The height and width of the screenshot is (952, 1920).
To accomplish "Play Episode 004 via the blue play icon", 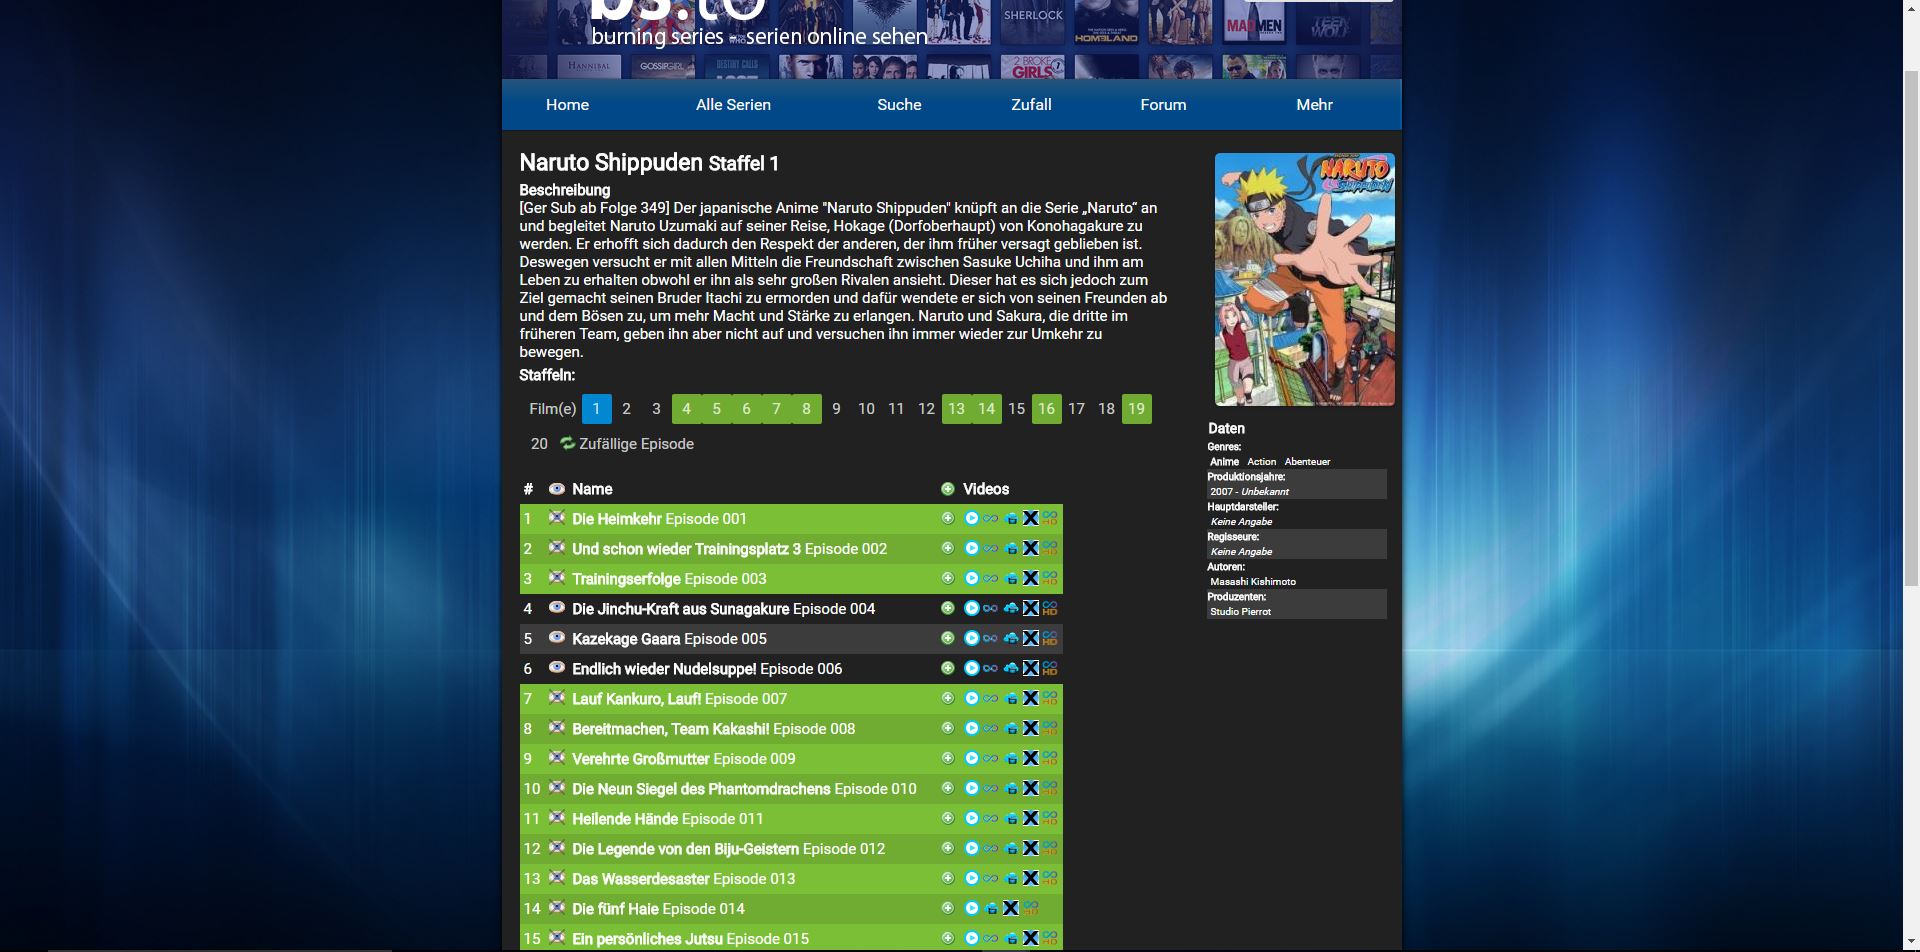I will click(x=971, y=608).
